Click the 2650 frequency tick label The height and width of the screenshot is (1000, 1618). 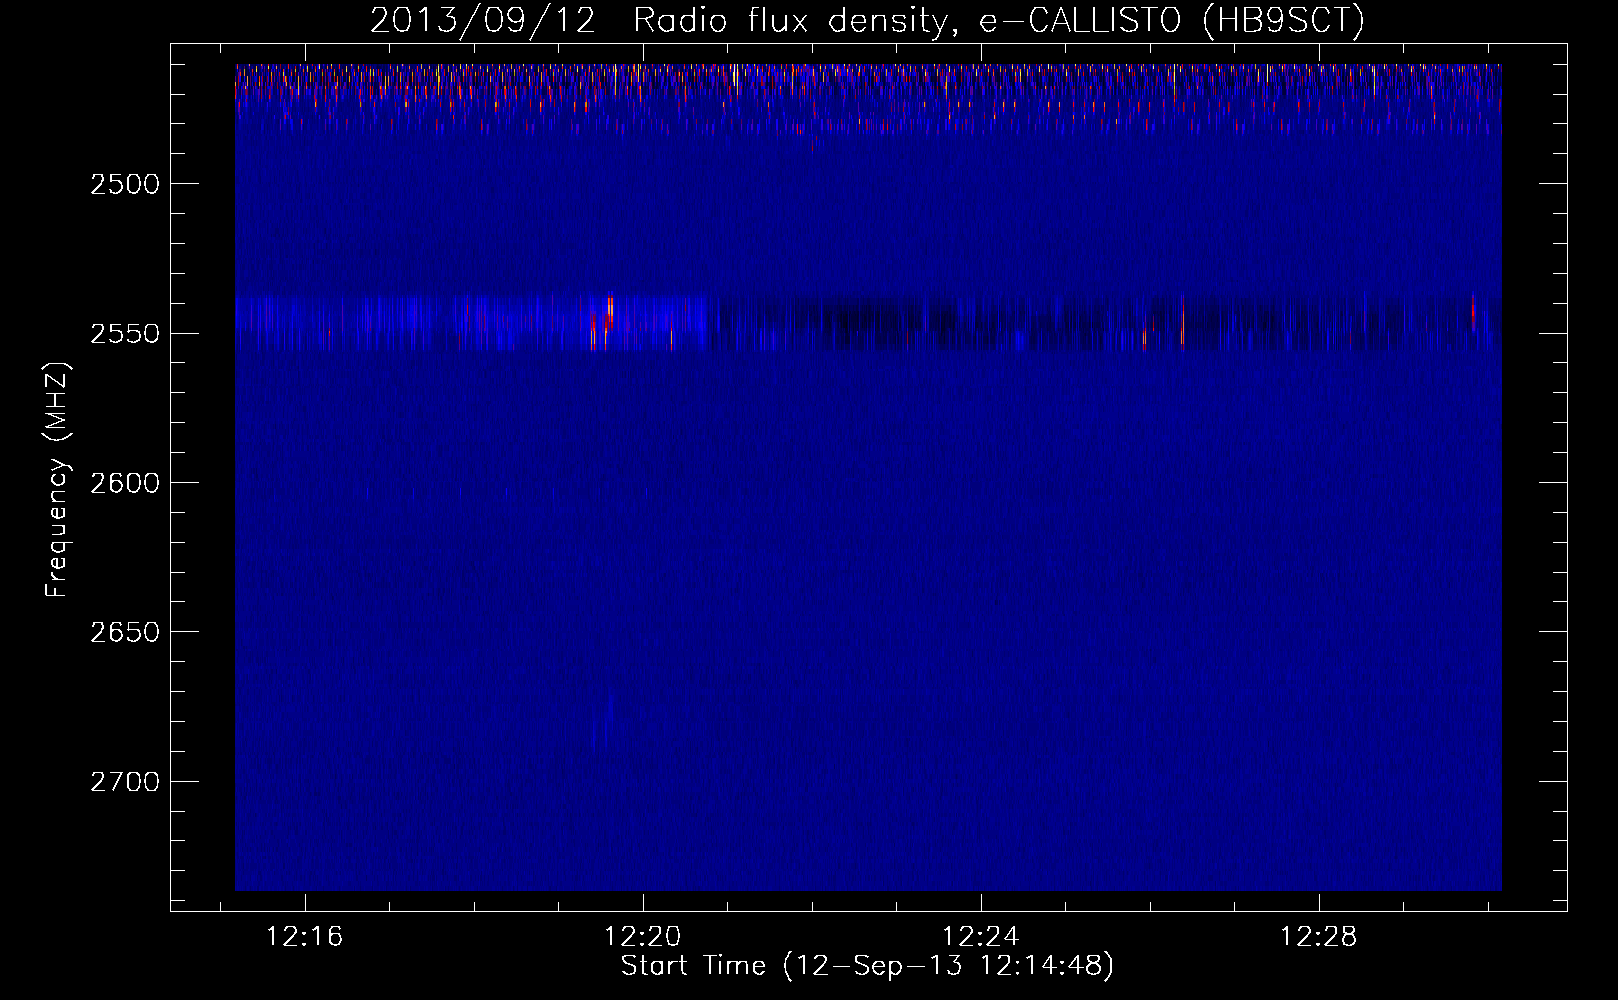[124, 632]
